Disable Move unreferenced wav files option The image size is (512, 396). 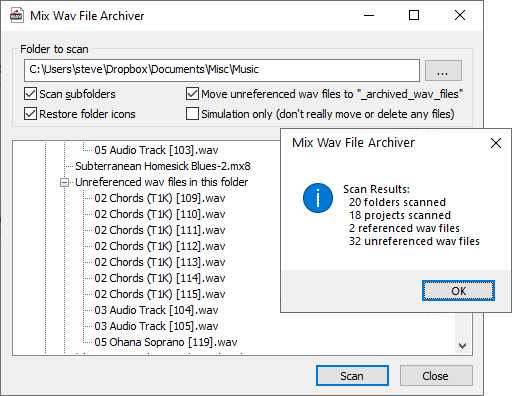(x=192, y=94)
